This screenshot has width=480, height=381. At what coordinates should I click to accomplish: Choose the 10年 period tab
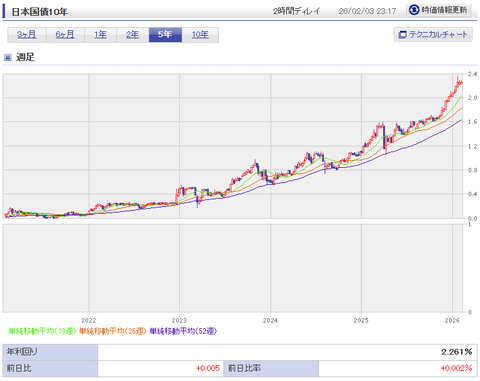(200, 35)
